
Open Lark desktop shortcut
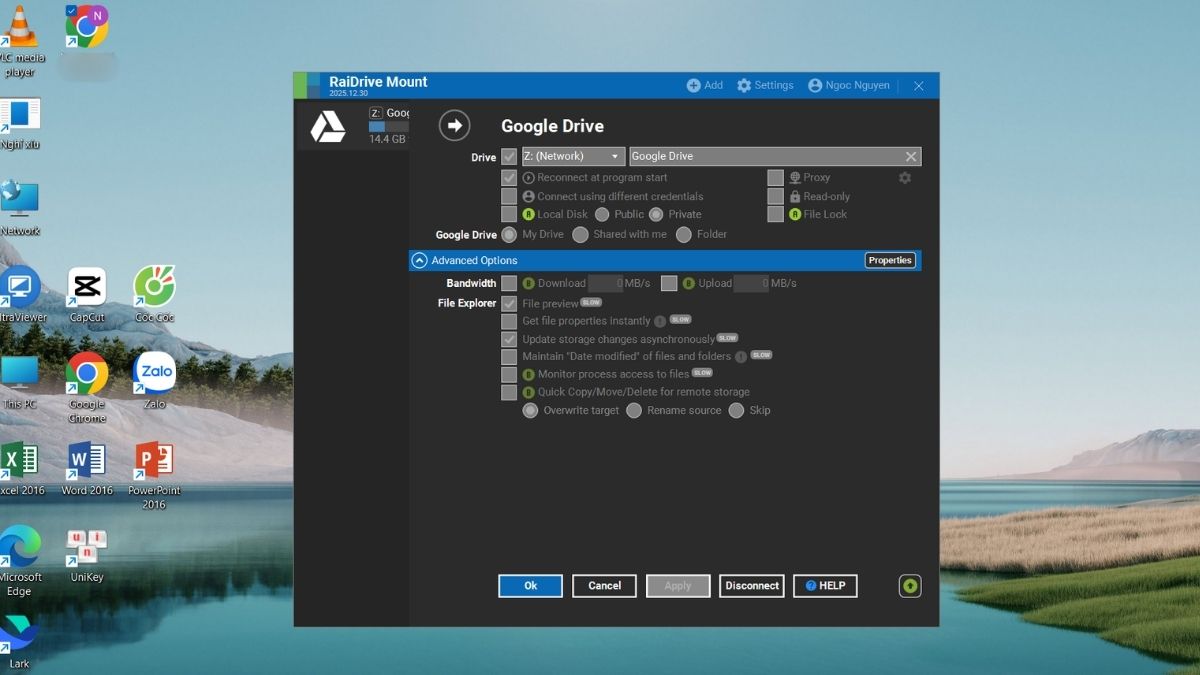coord(19,641)
